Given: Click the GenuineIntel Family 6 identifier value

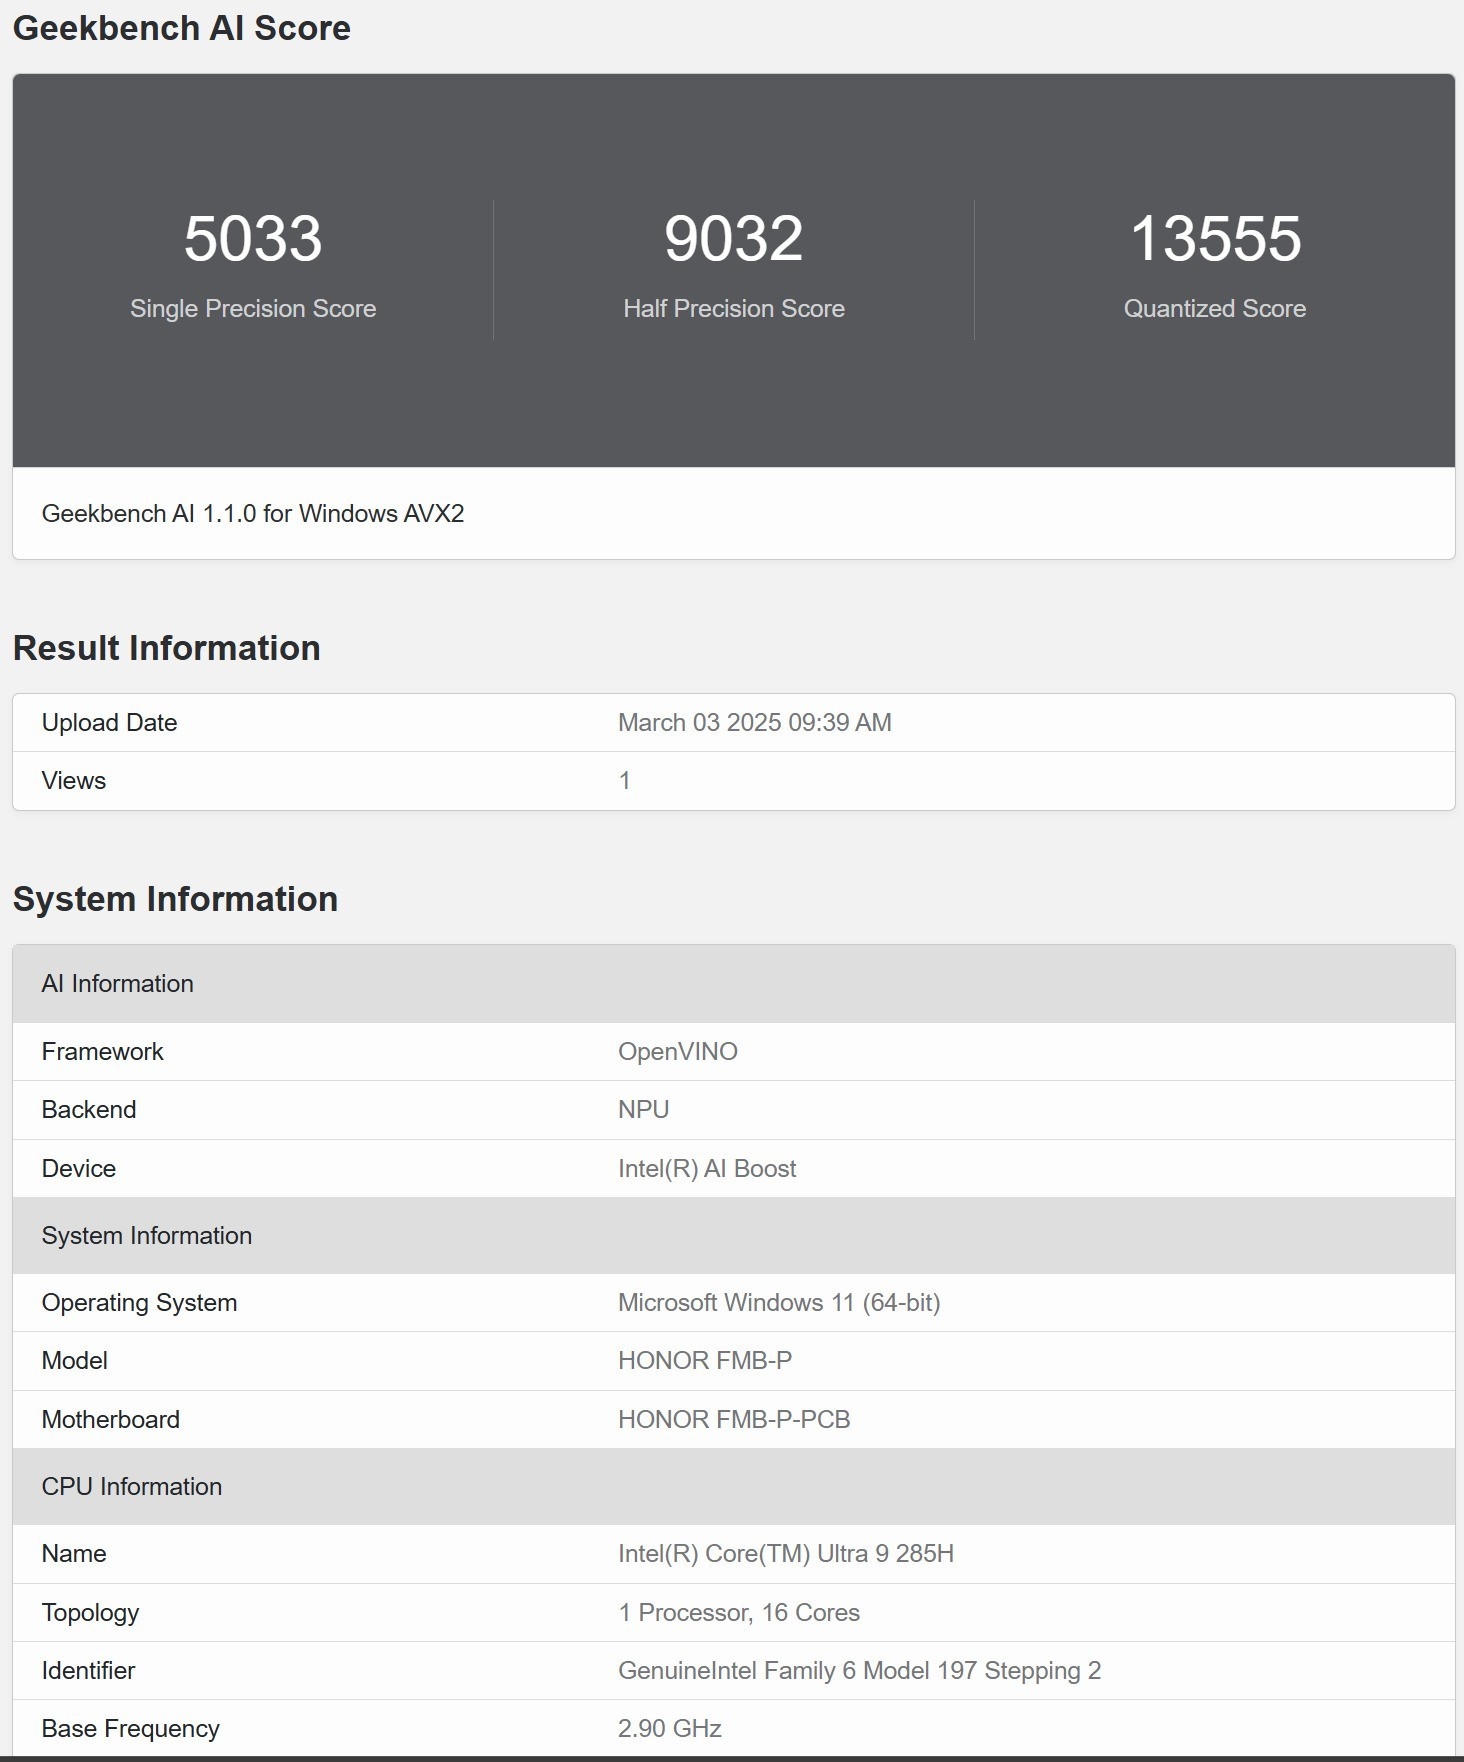Looking at the screenshot, I should click(859, 1671).
